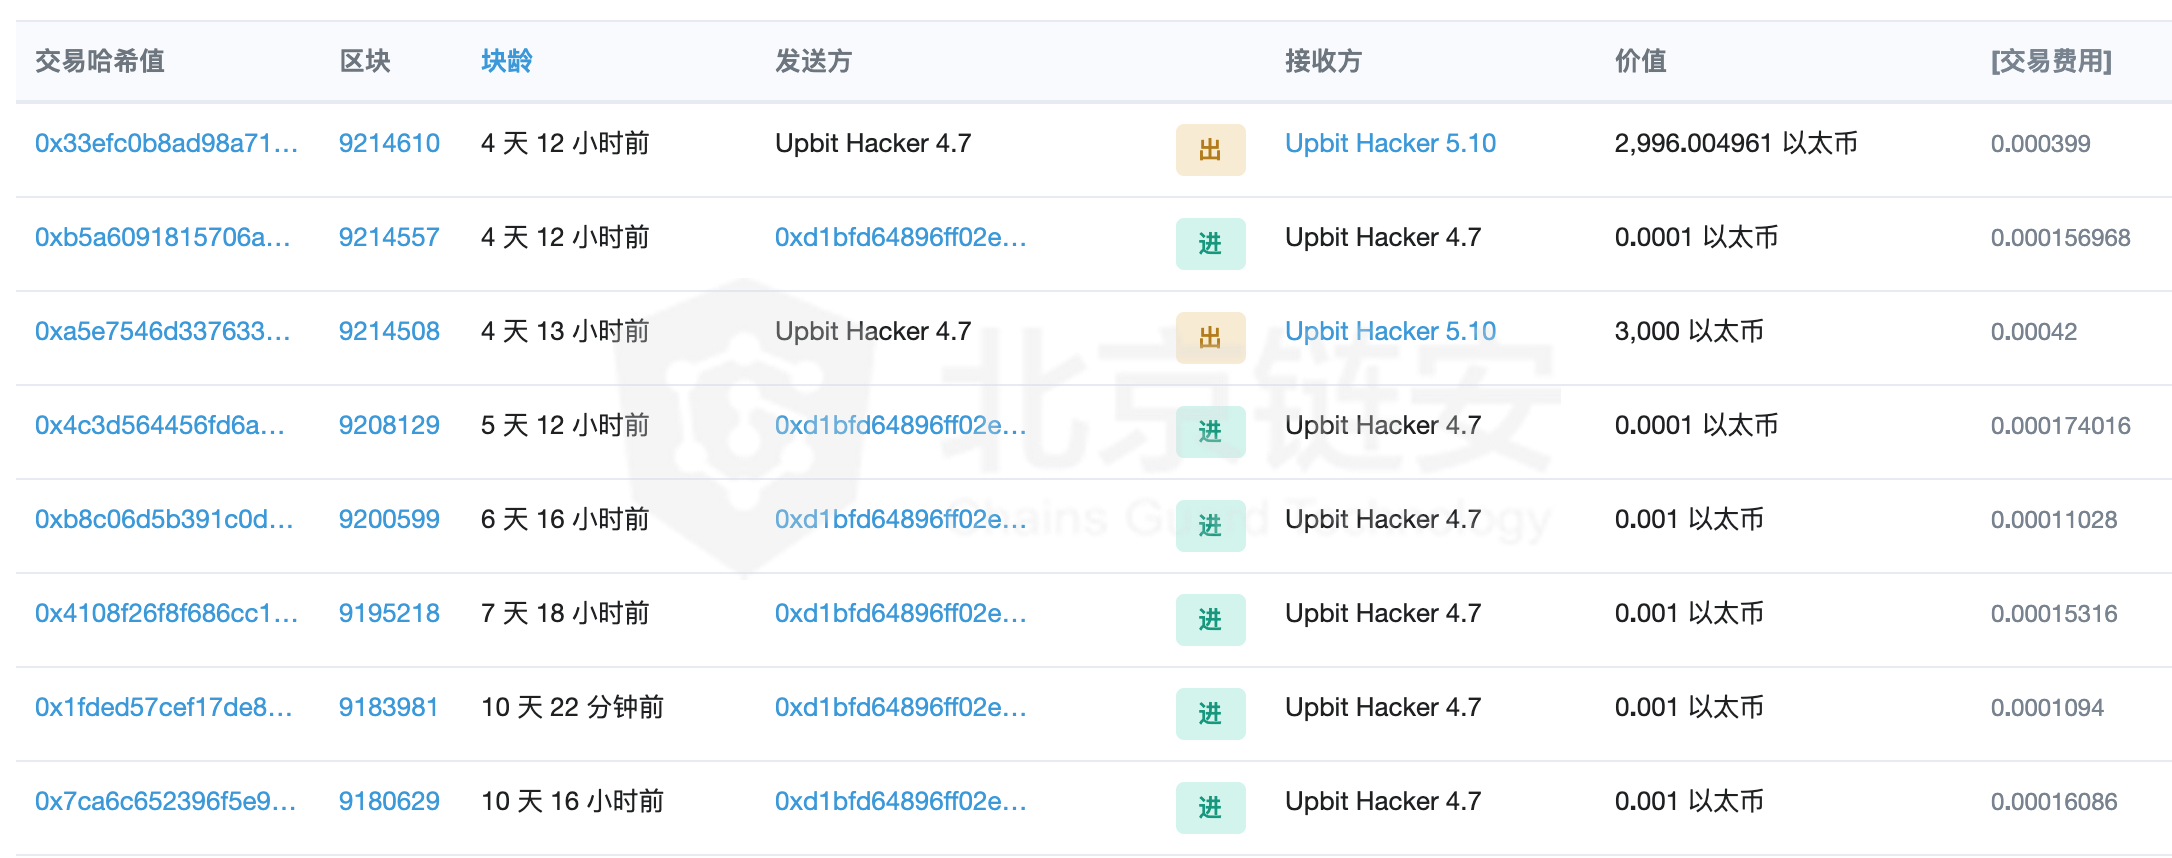Image resolution: width=2172 pixels, height=858 pixels.
Task: Click the 进 badge in block 9214557 row
Action: [1210, 244]
